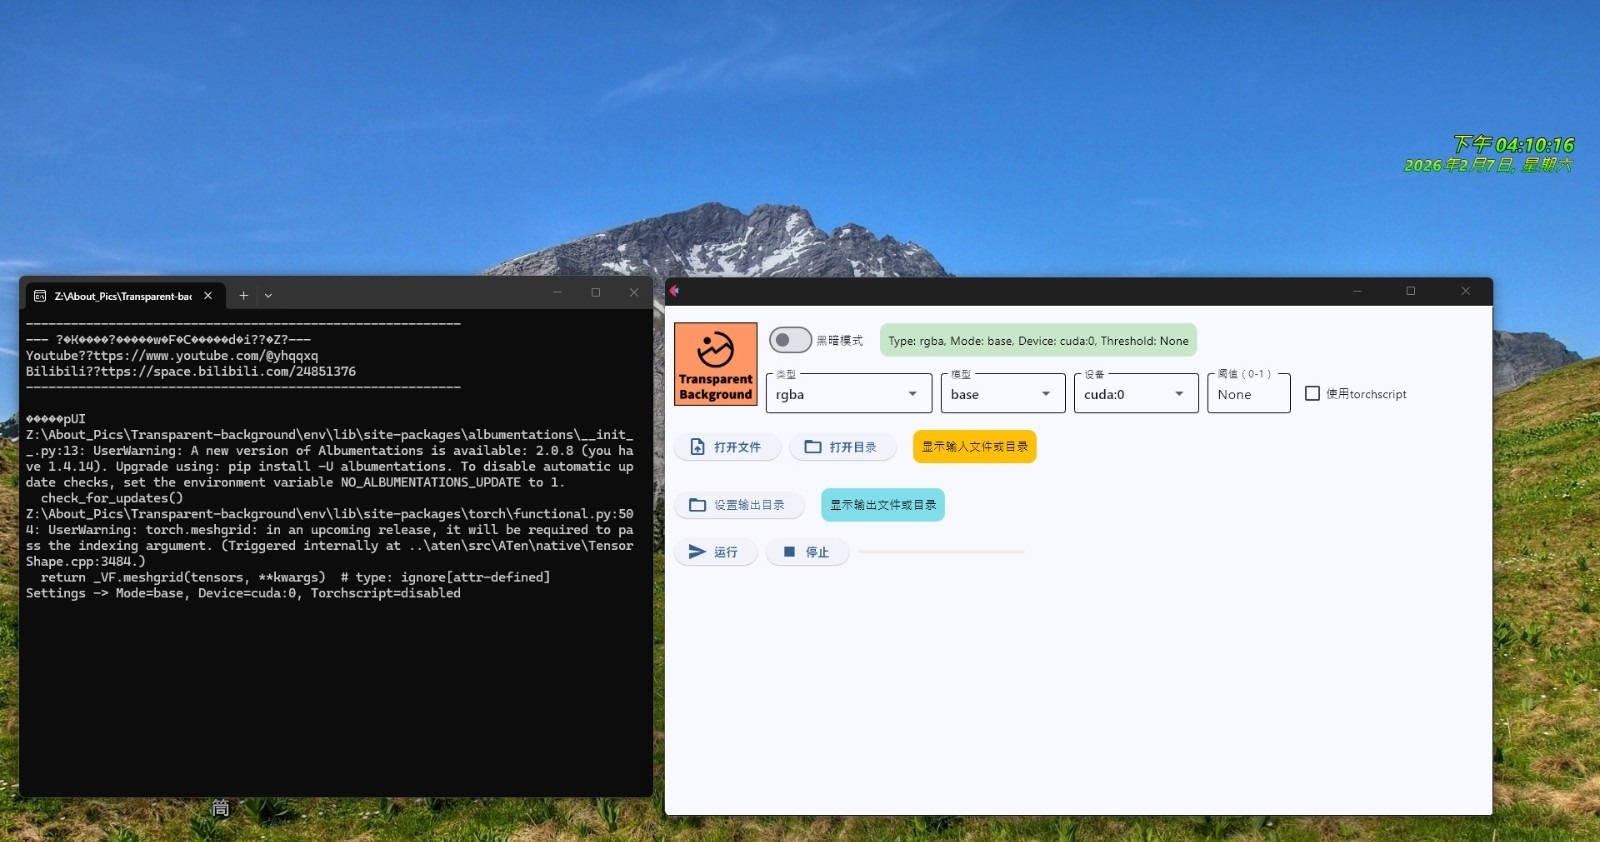Image resolution: width=1600 pixels, height=842 pixels.
Task: Close the Transparent Background app window
Action: [x=1465, y=291]
